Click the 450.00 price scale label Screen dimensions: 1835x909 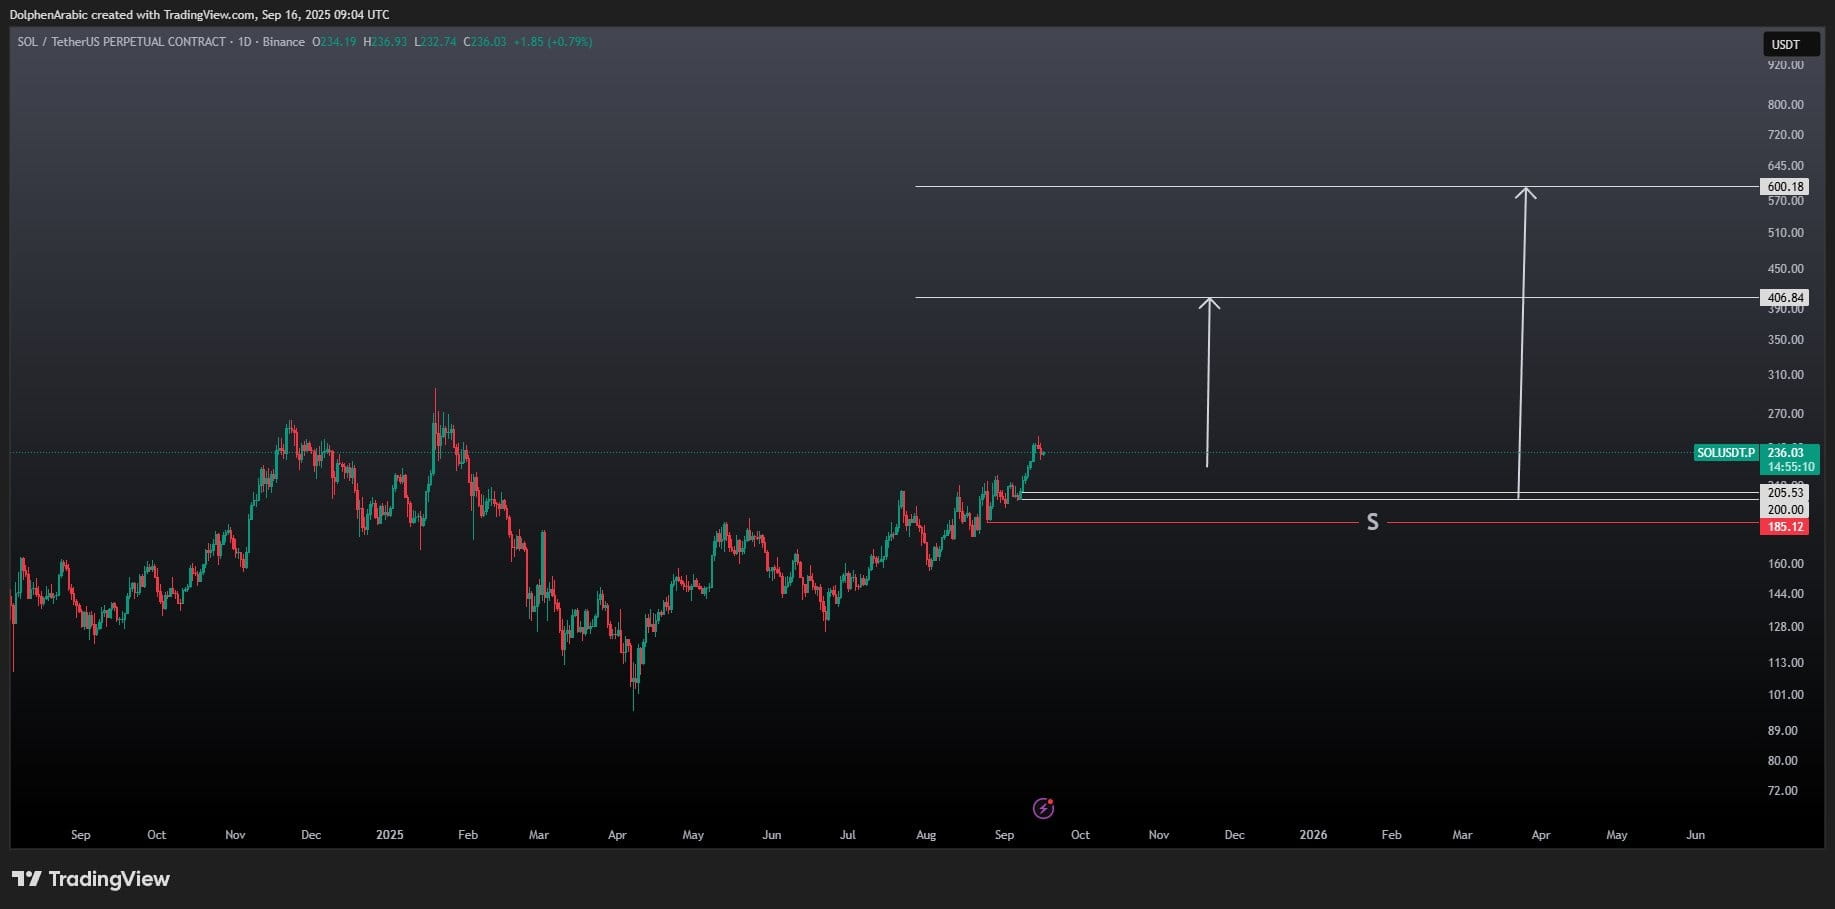pos(1786,269)
